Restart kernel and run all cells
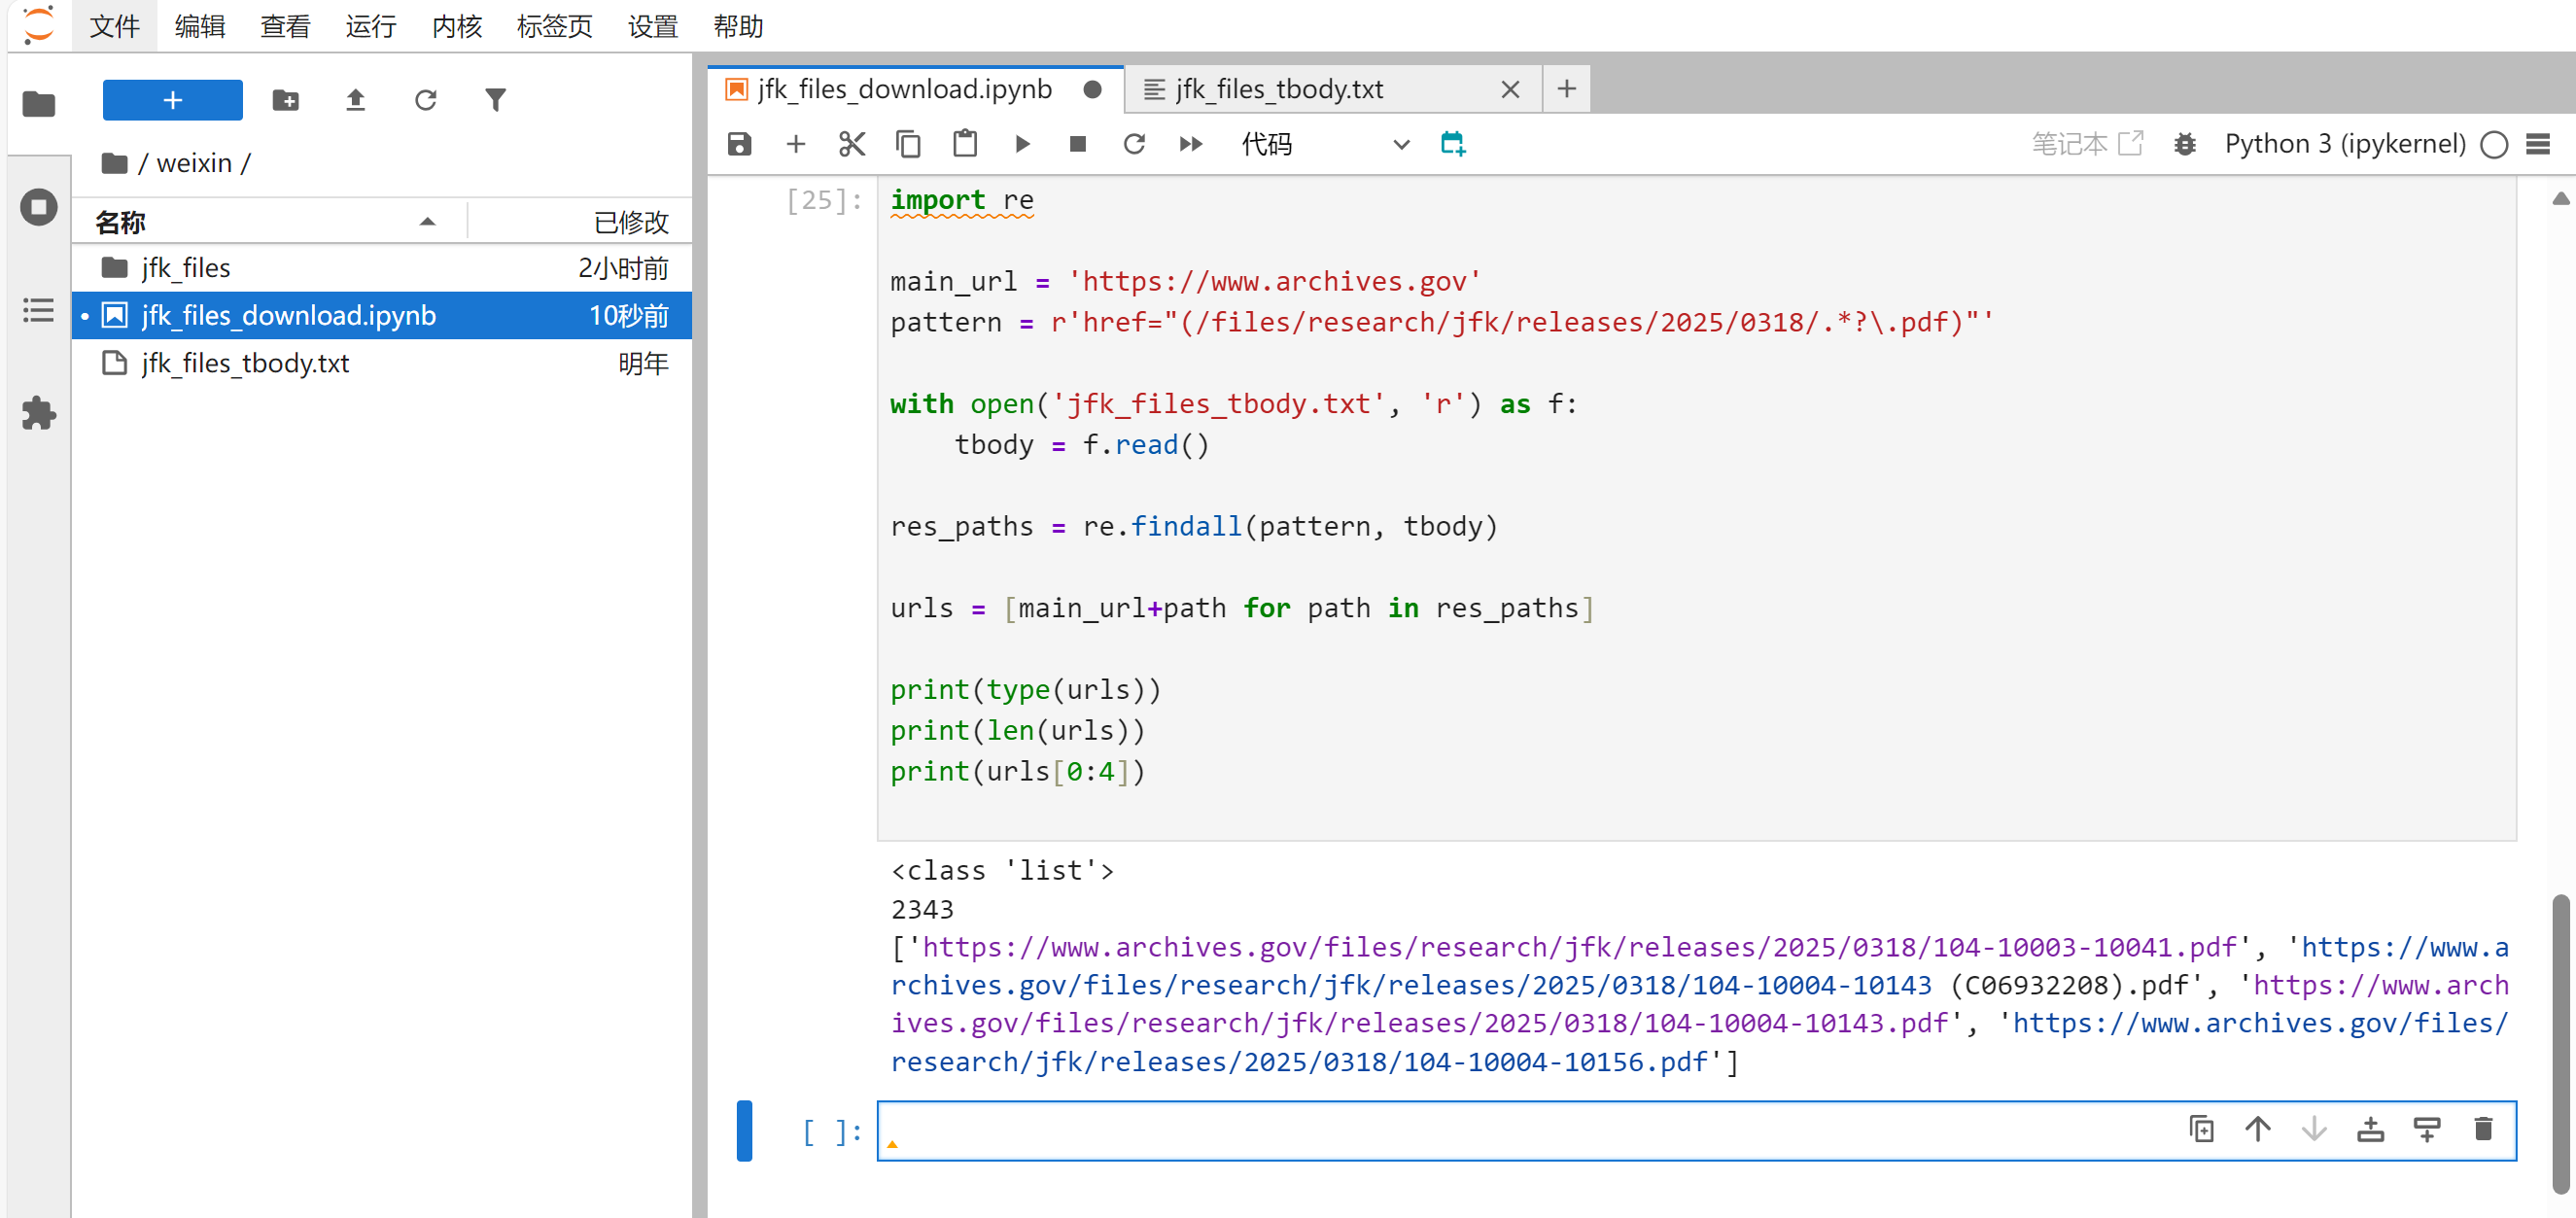 [1190, 144]
